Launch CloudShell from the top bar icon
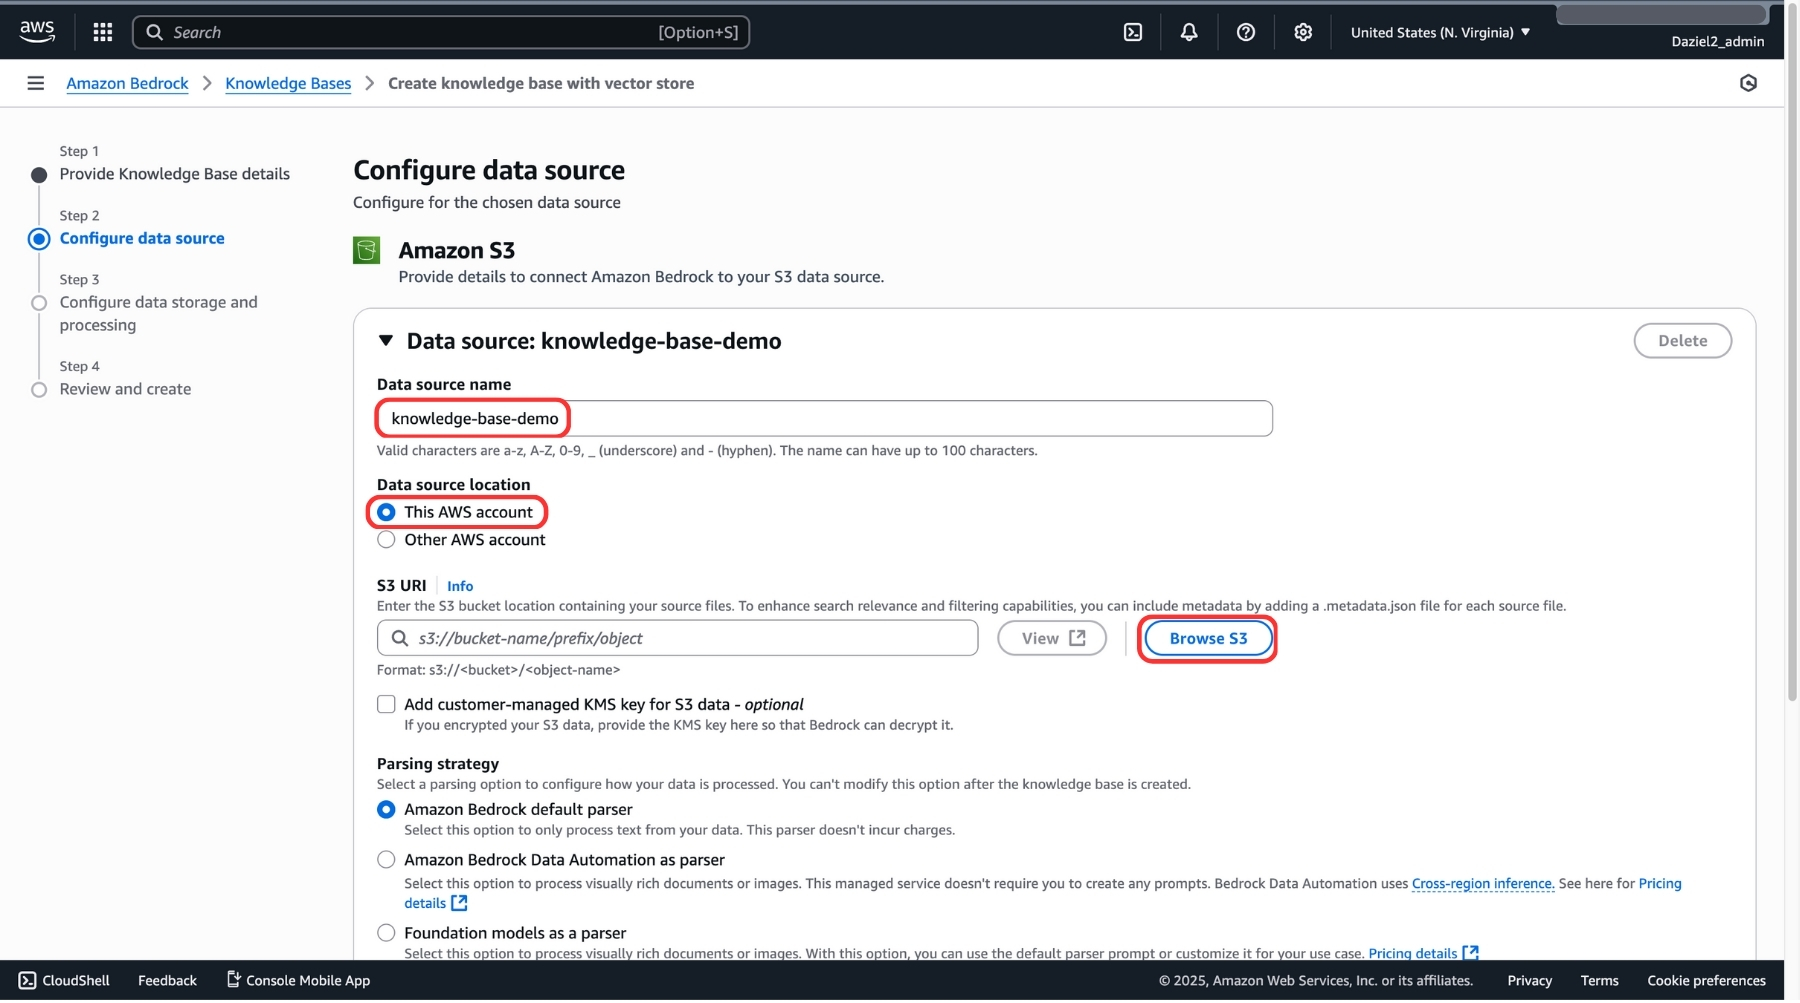The width and height of the screenshot is (1800, 1003). [1132, 32]
